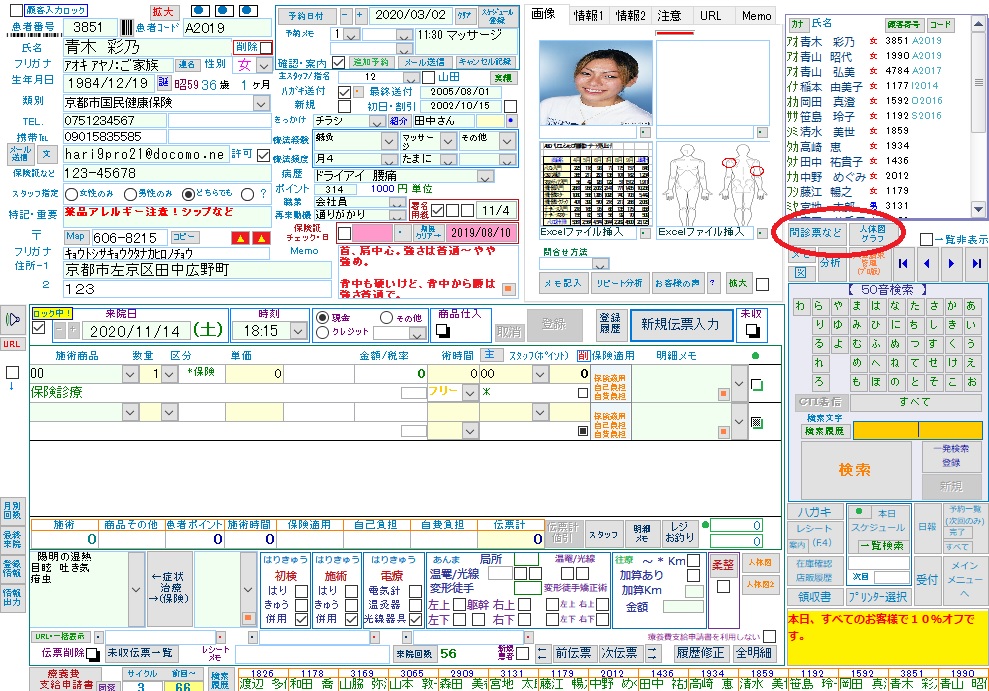This screenshot has height=691, width=989.
Task: Click the 人体図グラフ button
Action: (873, 234)
